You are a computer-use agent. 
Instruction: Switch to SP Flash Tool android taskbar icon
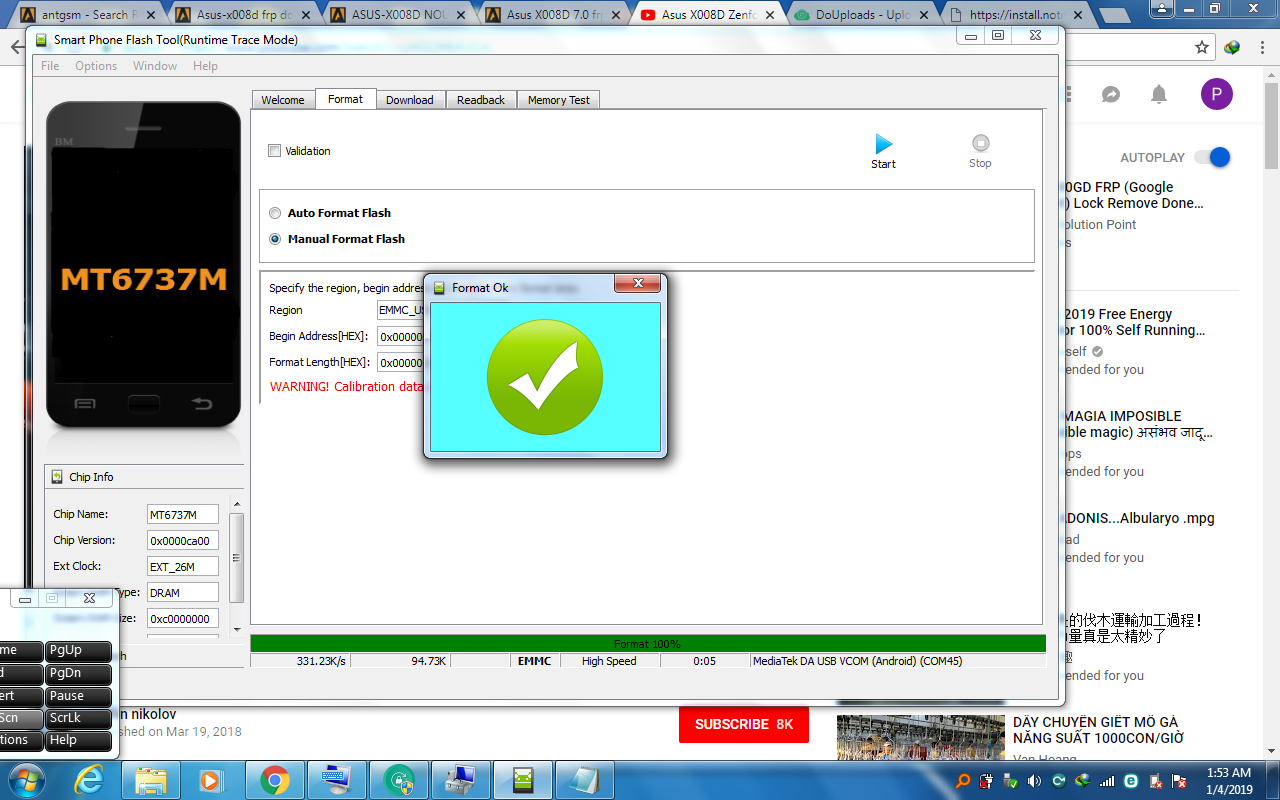(523, 780)
